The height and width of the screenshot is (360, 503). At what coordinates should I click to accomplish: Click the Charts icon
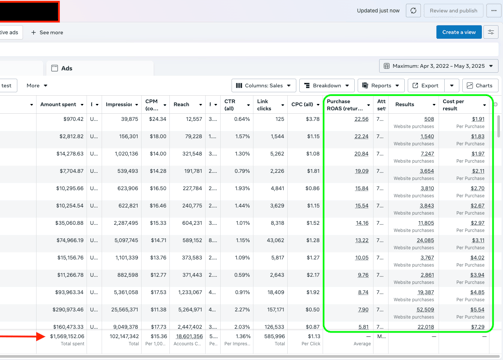[x=470, y=86]
